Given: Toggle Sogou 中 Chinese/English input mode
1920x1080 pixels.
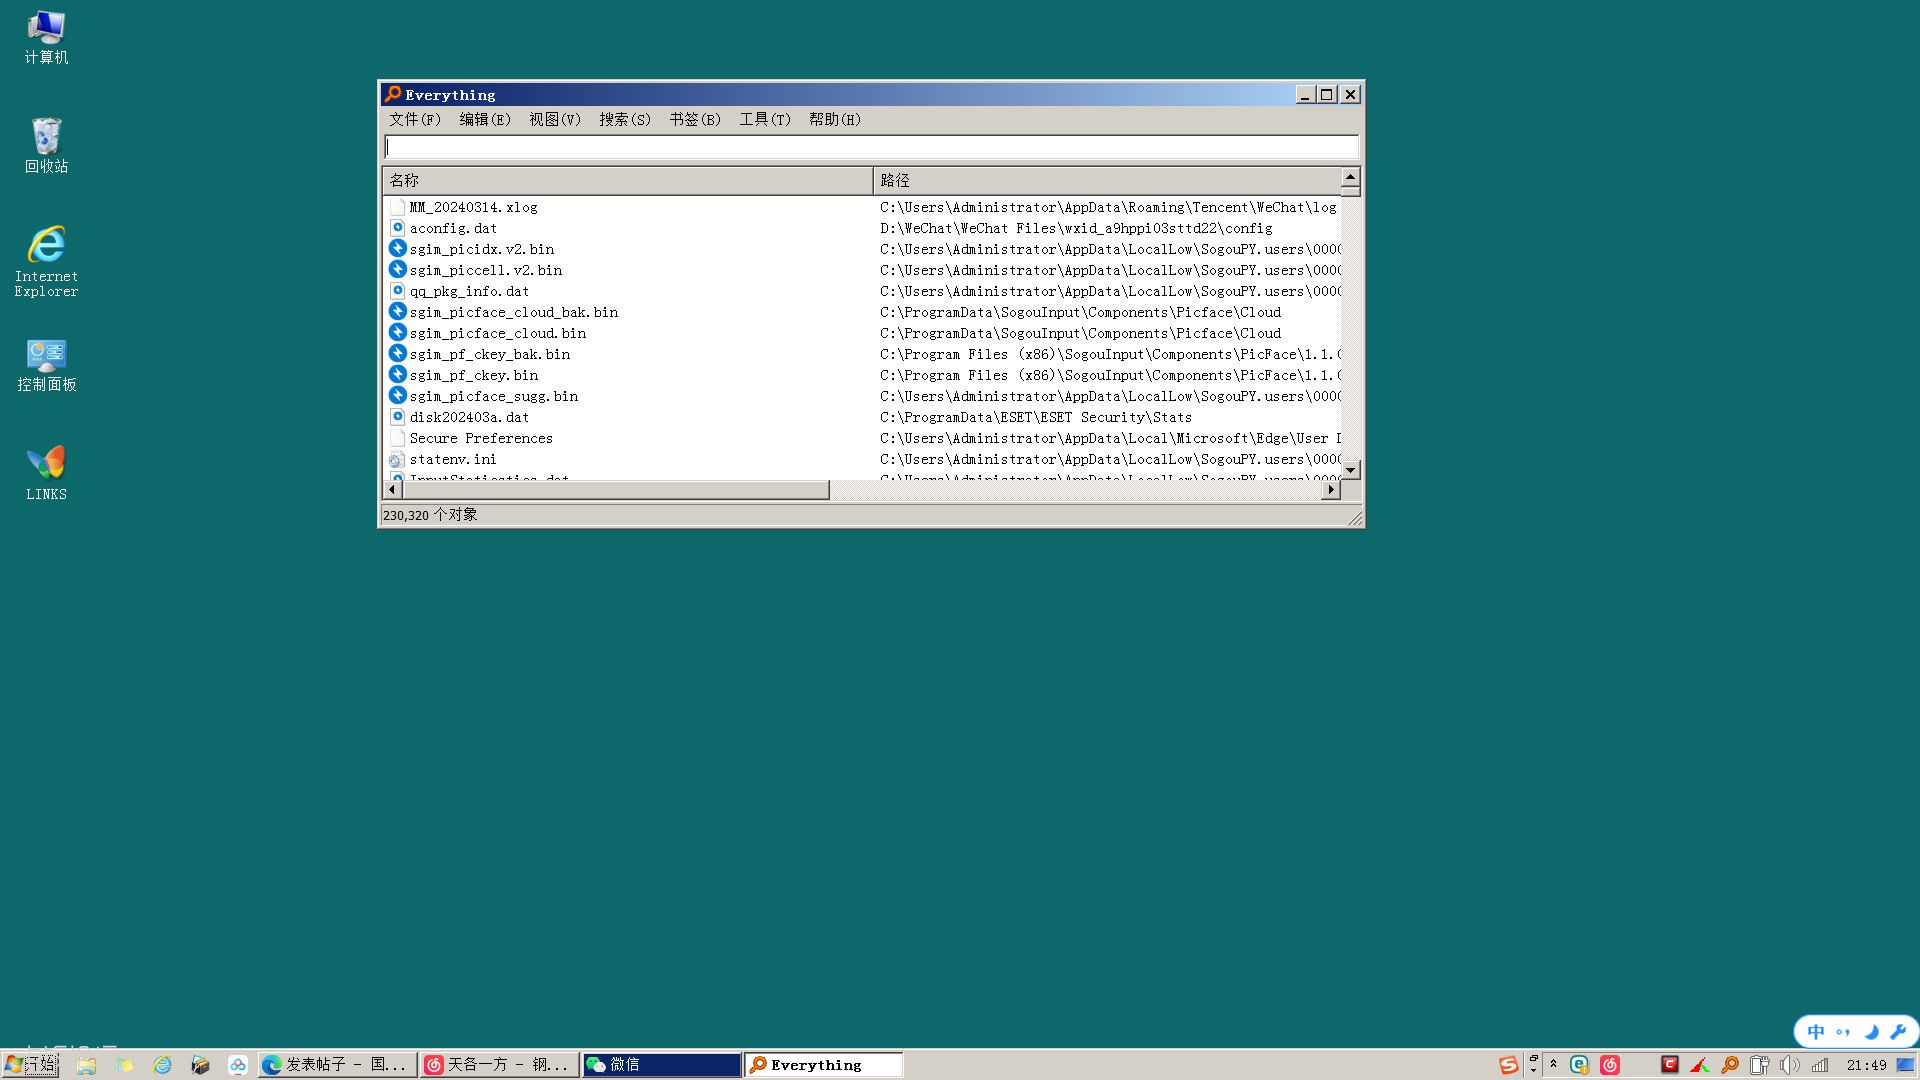Looking at the screenshot, I should point(1816,1032).
